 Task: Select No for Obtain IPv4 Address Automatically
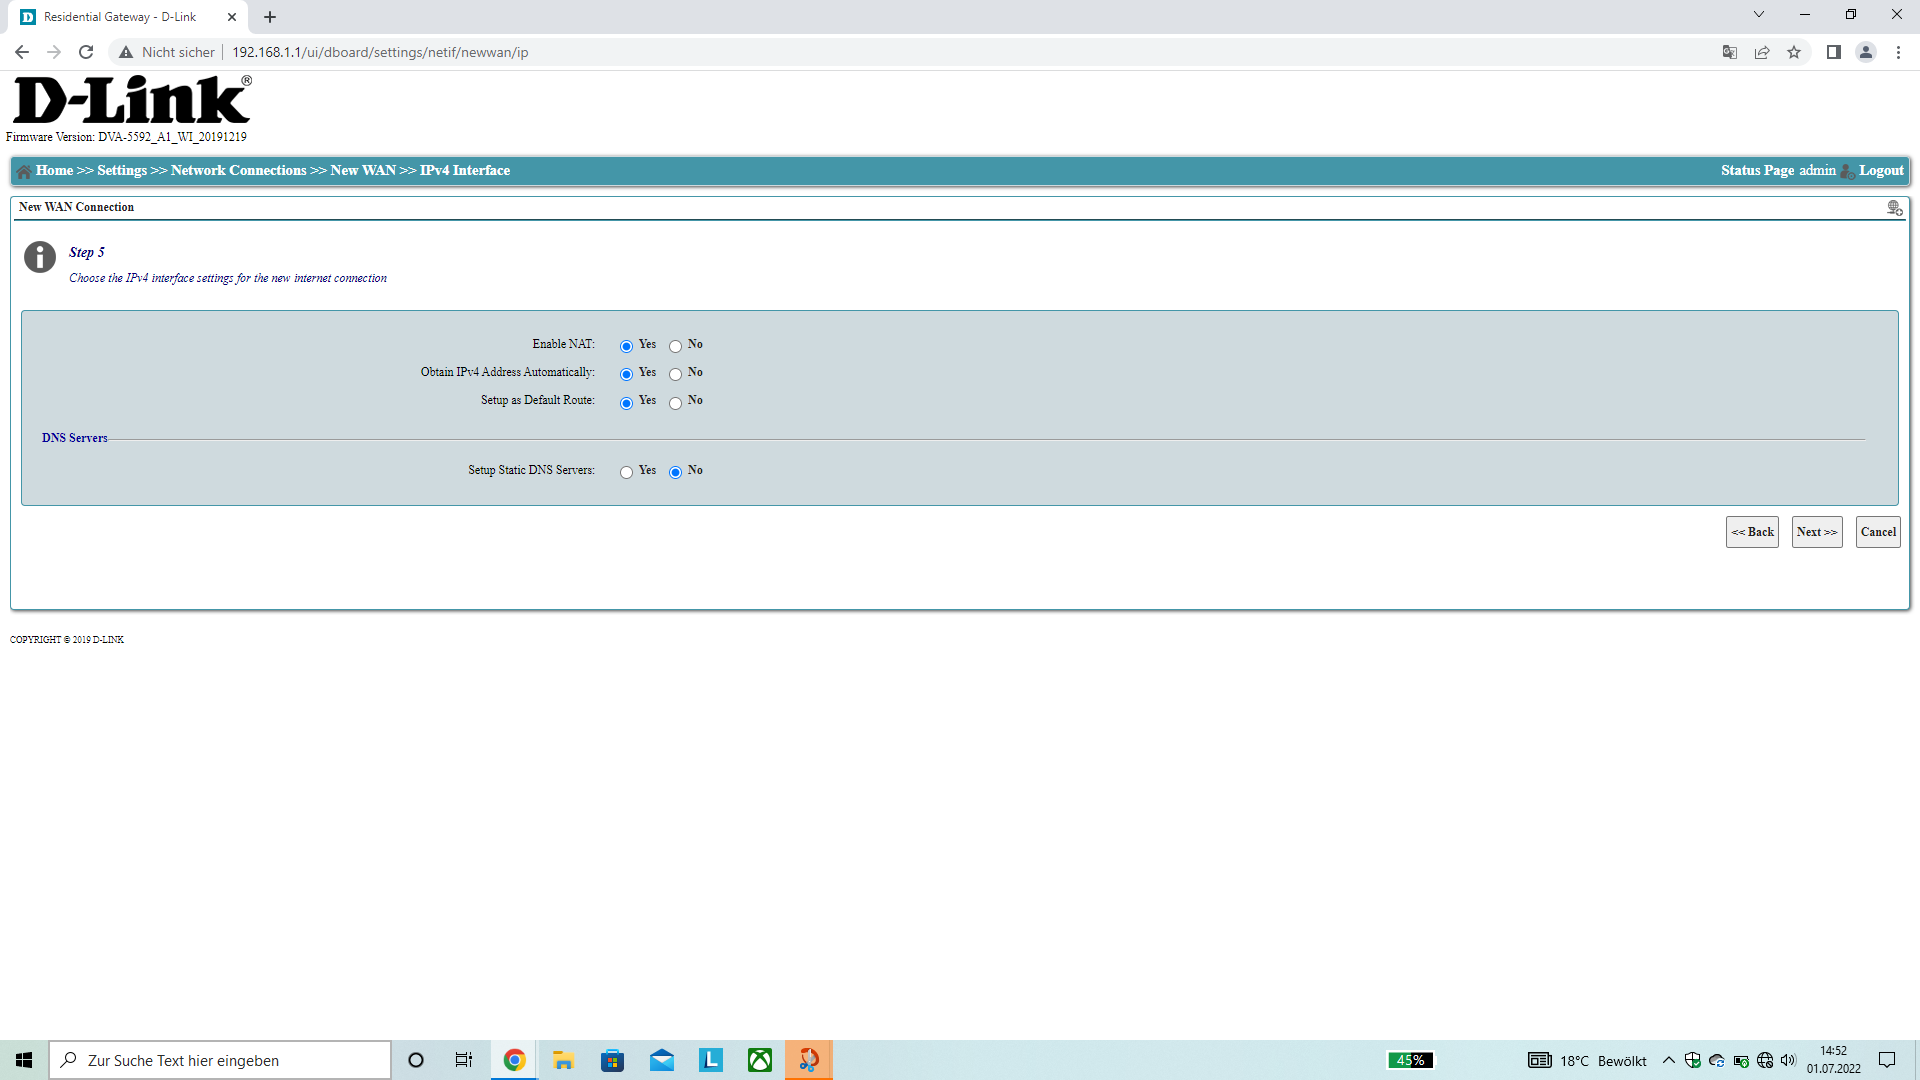676,374
